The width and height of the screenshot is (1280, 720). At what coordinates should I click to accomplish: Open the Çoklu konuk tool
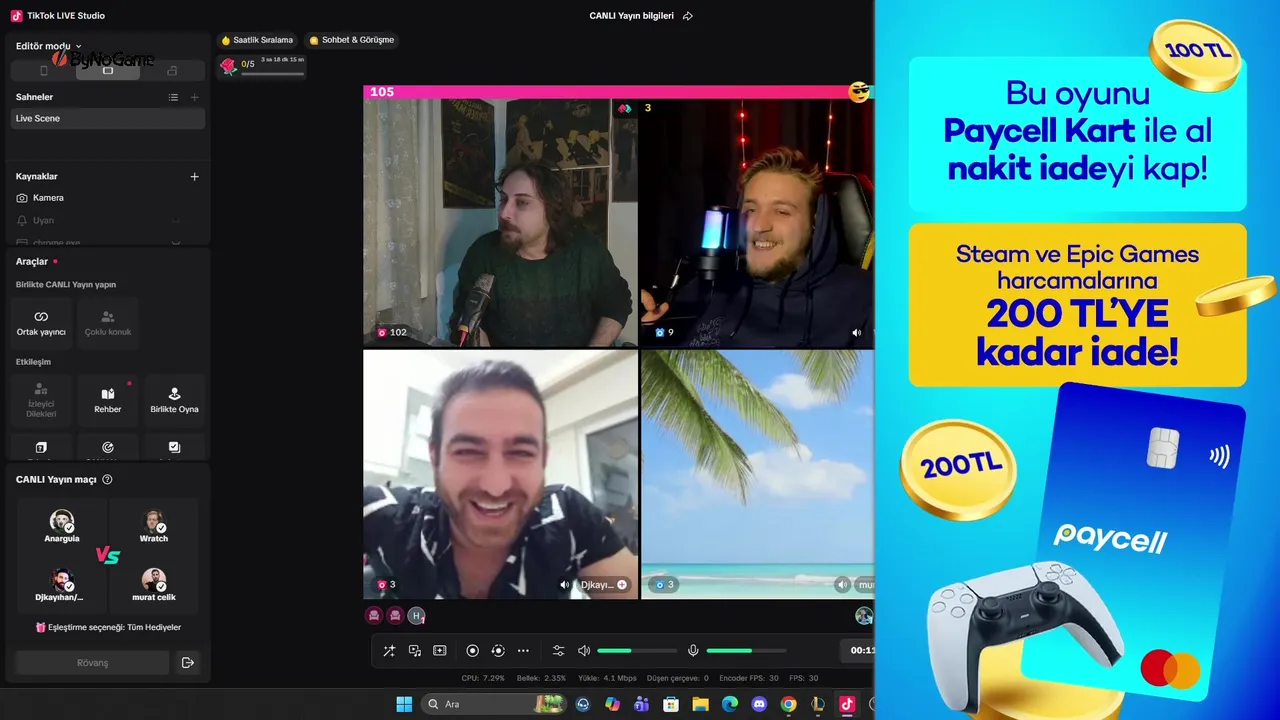click(108, 322)
